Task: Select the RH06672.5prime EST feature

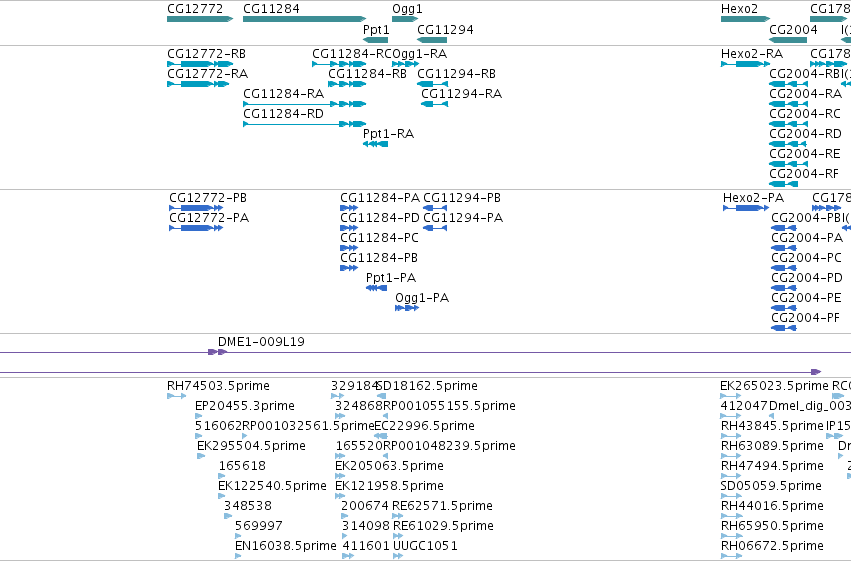Action: point(731,557)
